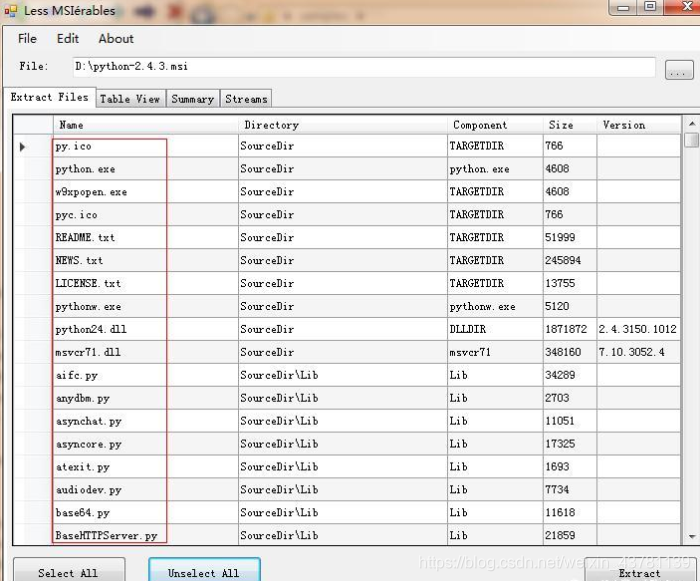
Task: Click the size value 51999
Action: tap(560, 238)
